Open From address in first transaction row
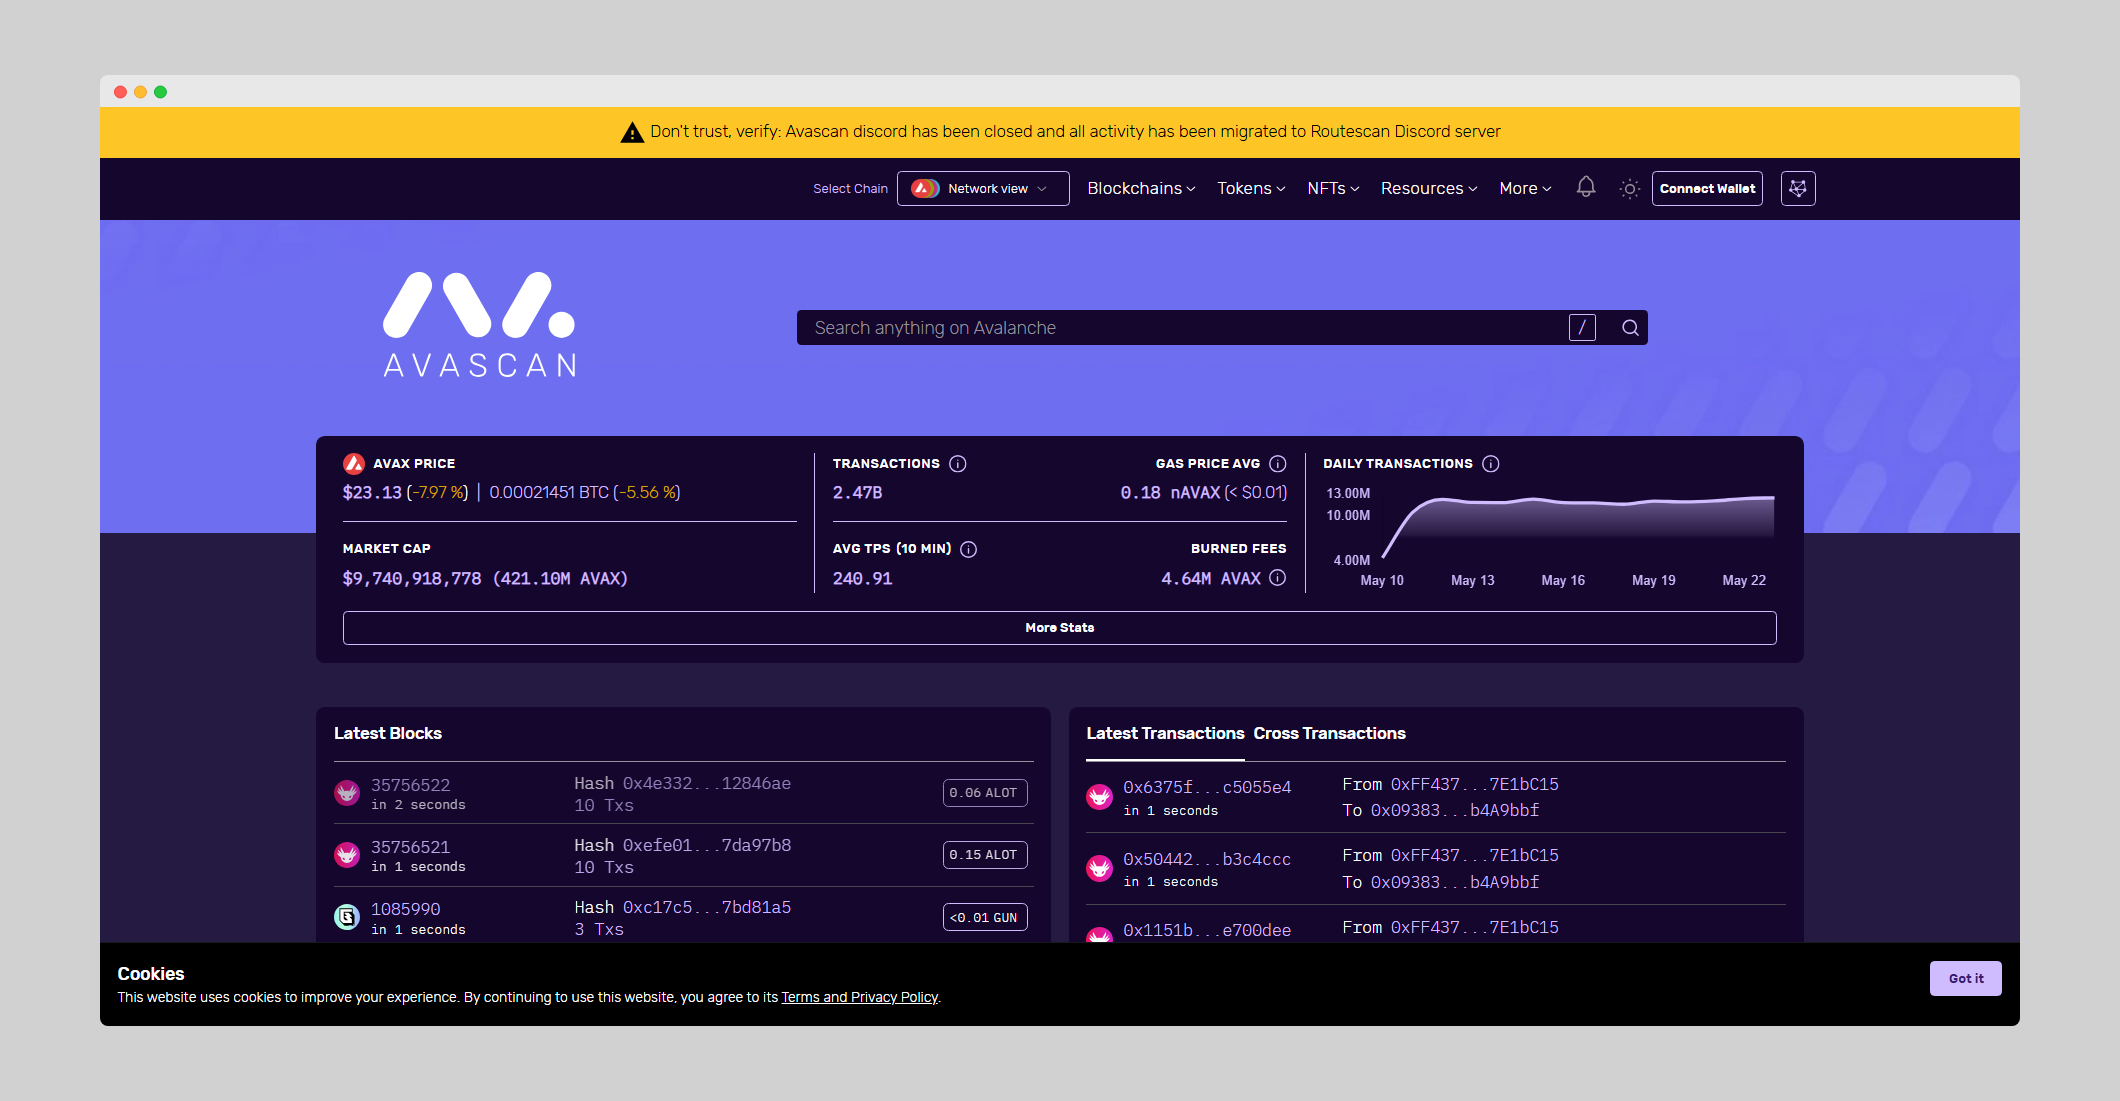 1475,784
